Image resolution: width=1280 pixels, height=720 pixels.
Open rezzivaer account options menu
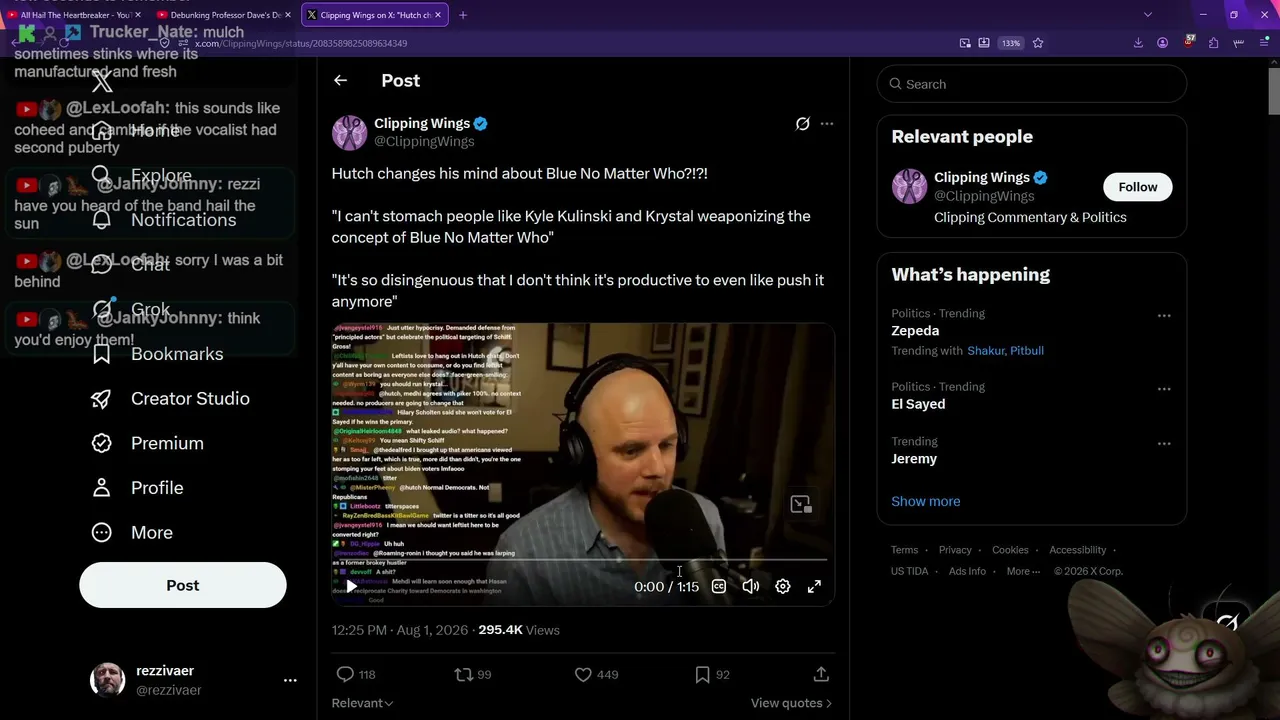click(x=290, y=680)
